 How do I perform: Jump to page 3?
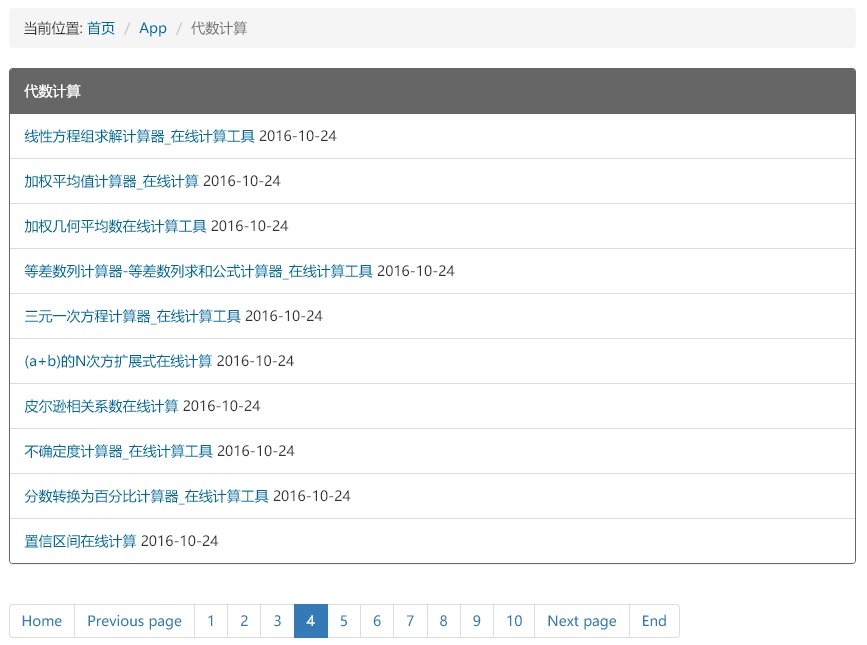click(278, 621)
